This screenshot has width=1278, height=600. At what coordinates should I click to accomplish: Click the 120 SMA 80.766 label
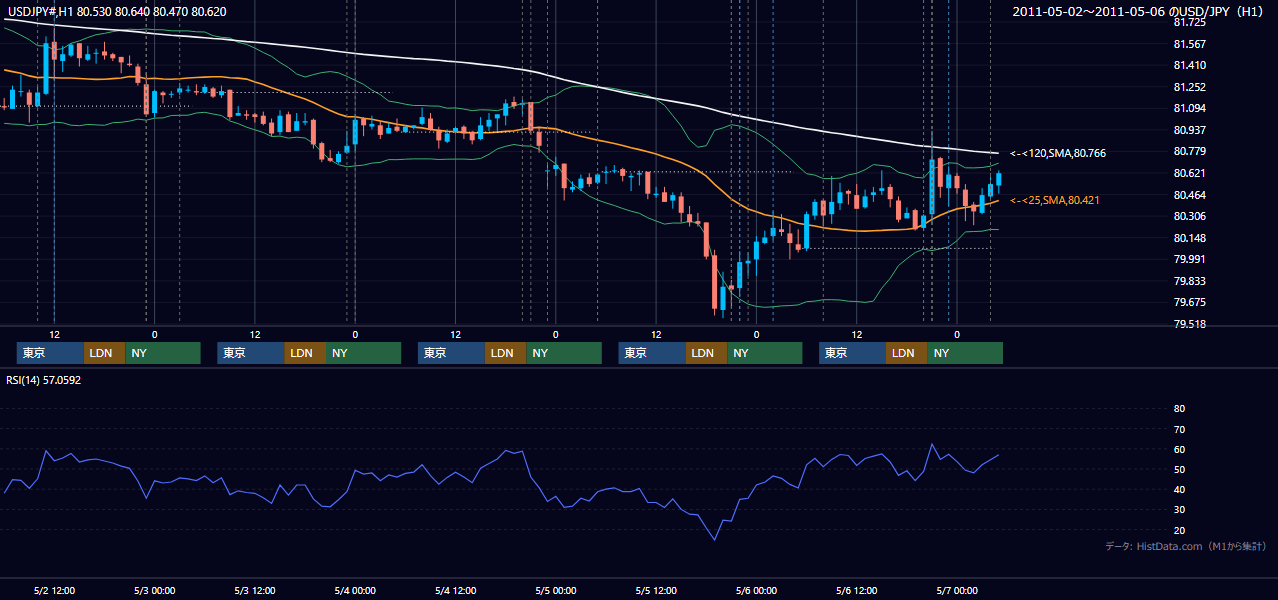point(1058,153)
